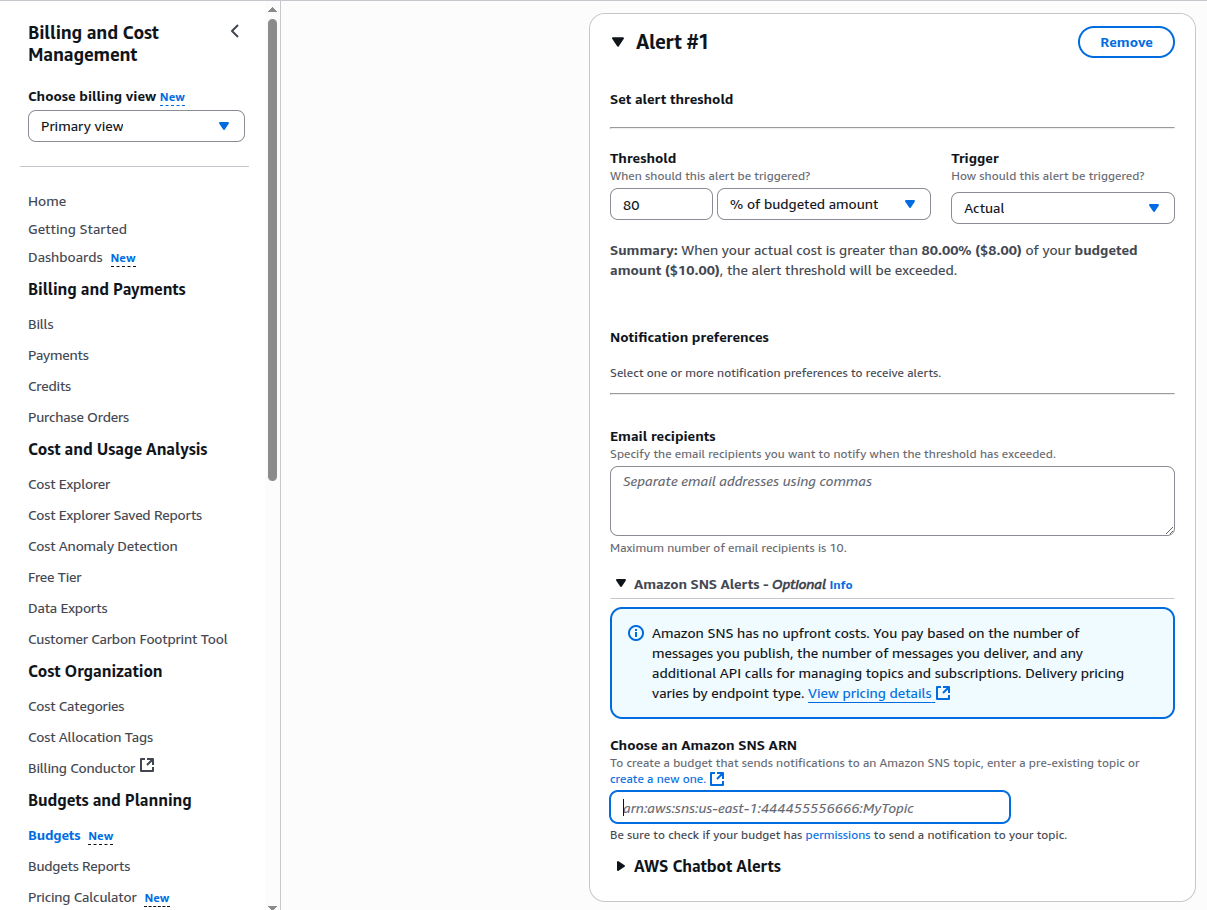Collapse the Amazon SNS Alerts section
Image resolution: width=1207 pixels, height=910 pixels.
tap(620, 584)
